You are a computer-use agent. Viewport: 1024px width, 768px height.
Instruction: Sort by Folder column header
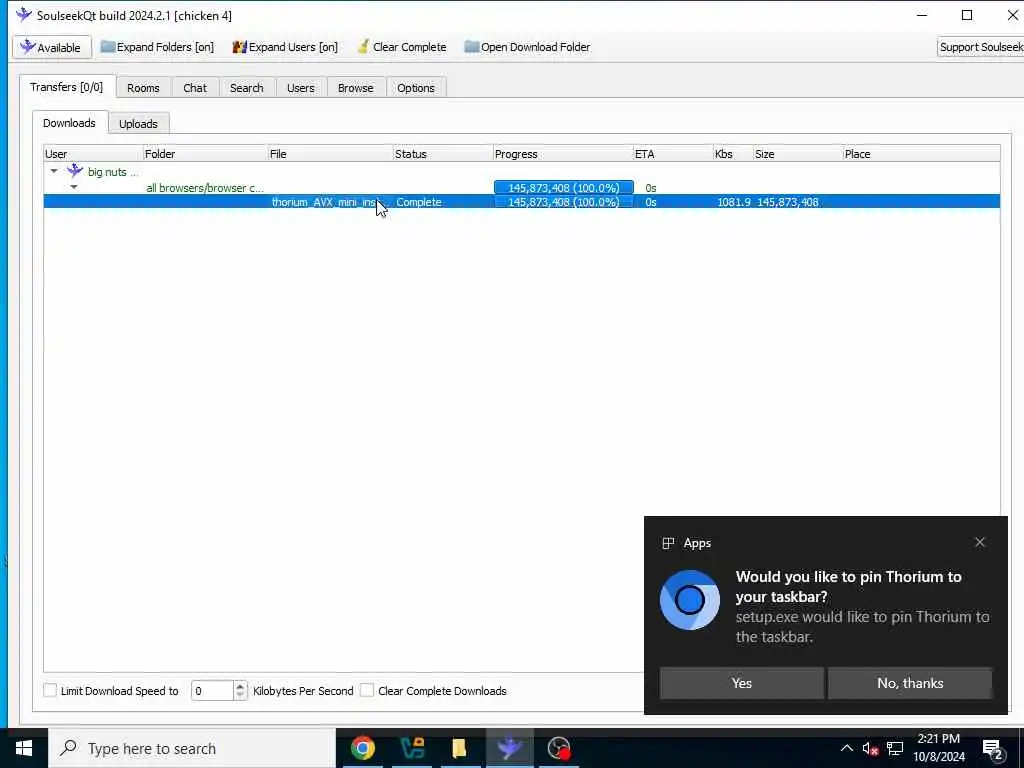205,154
